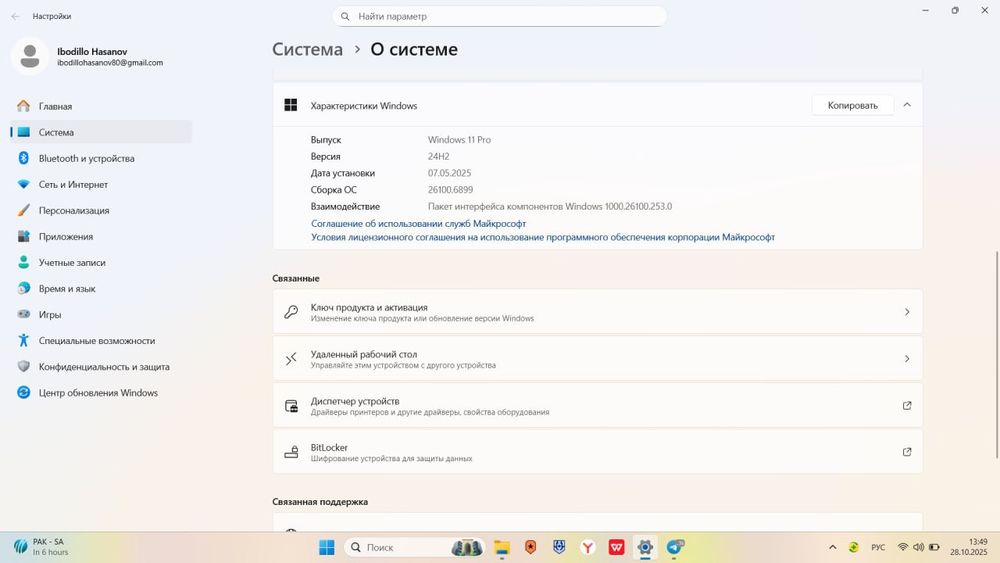Go to Главная in the sidebar

pos(101,106)
